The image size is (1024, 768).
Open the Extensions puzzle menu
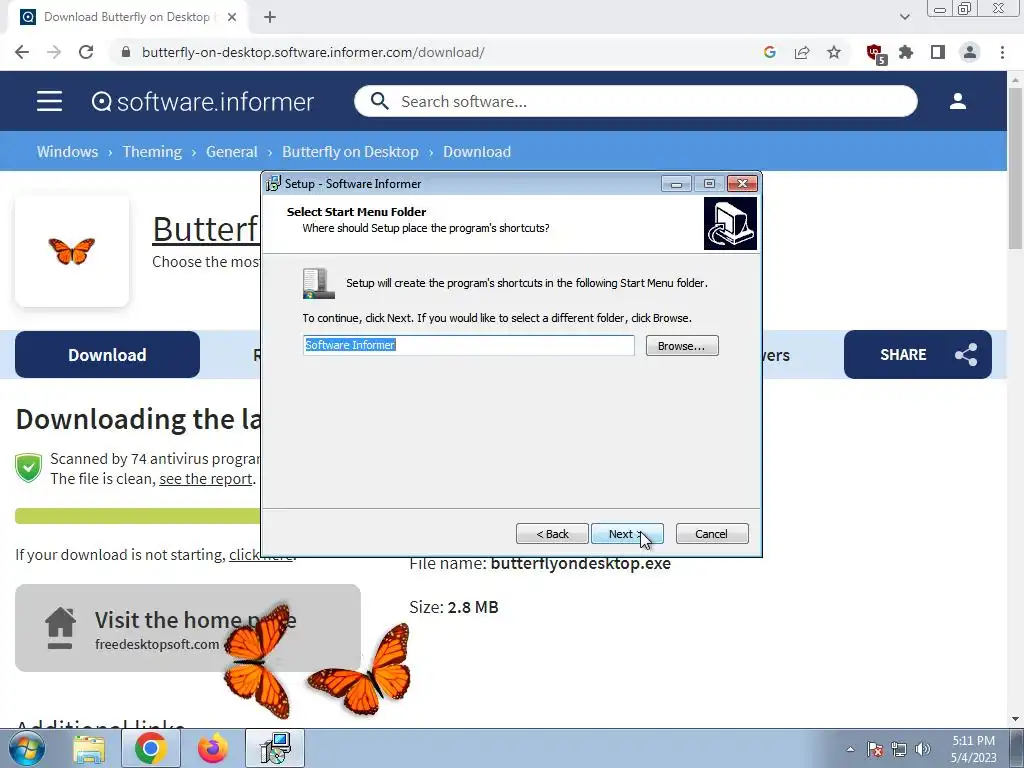[906, 52]
